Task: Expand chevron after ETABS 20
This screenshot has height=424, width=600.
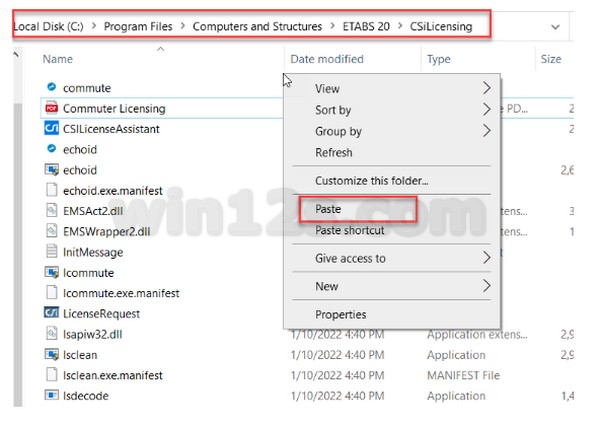Action: point(400,26)
